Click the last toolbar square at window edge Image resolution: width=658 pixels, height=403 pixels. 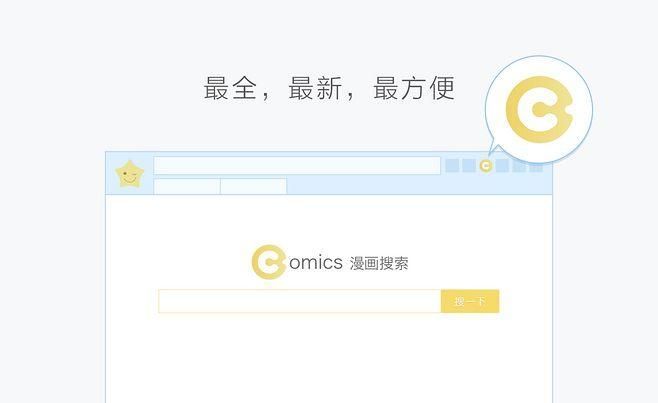click(x=536, y=167)
